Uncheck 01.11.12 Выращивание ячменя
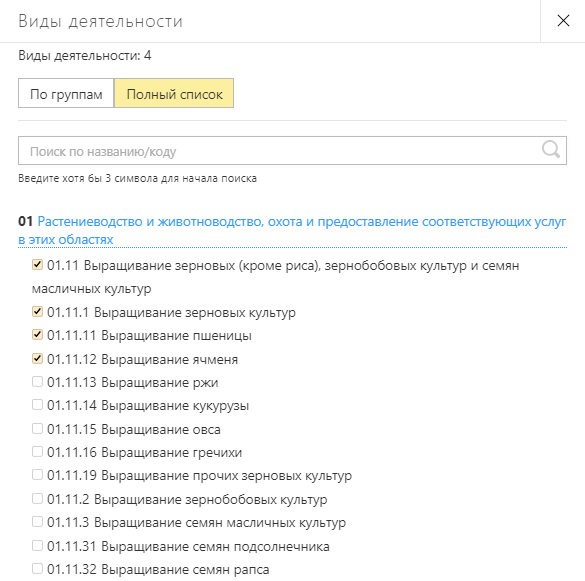 (x=37, y=359)
